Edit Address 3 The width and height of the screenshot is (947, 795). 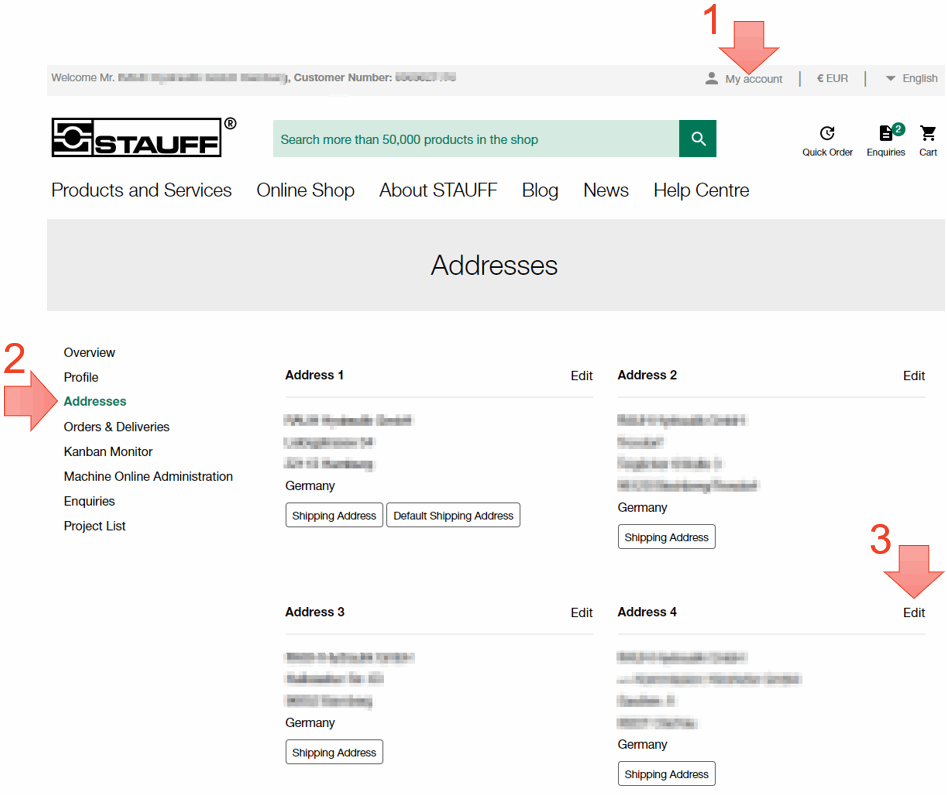pyautogui.click(x=582, y=613)
